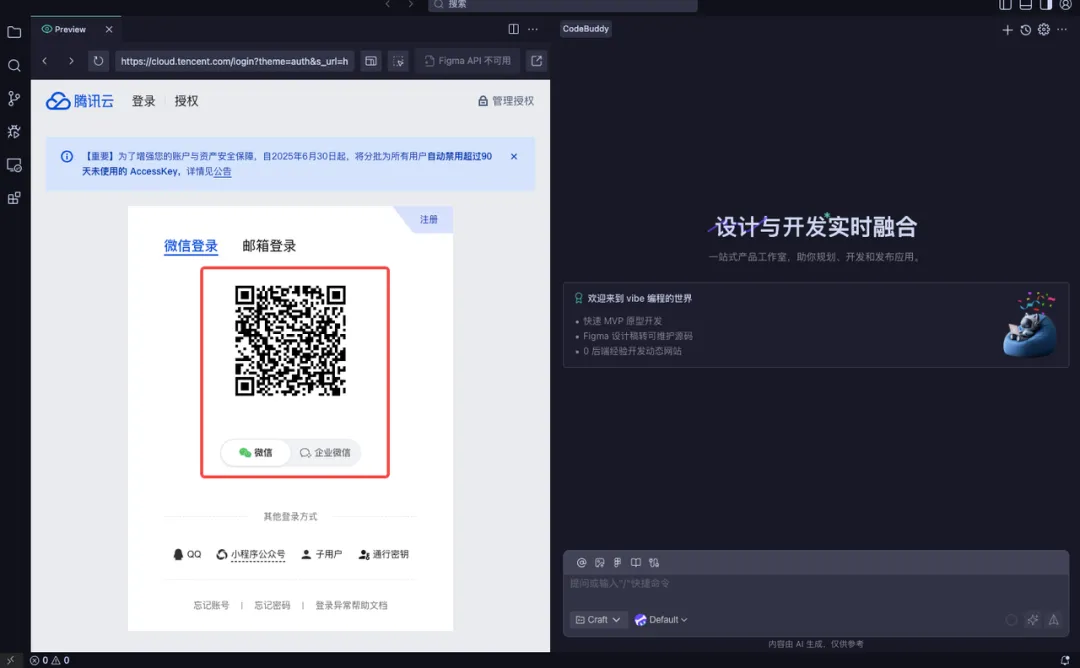Click the Figma API 不可用 button
Screen dimensions: 1080x668
pos(468,61)
